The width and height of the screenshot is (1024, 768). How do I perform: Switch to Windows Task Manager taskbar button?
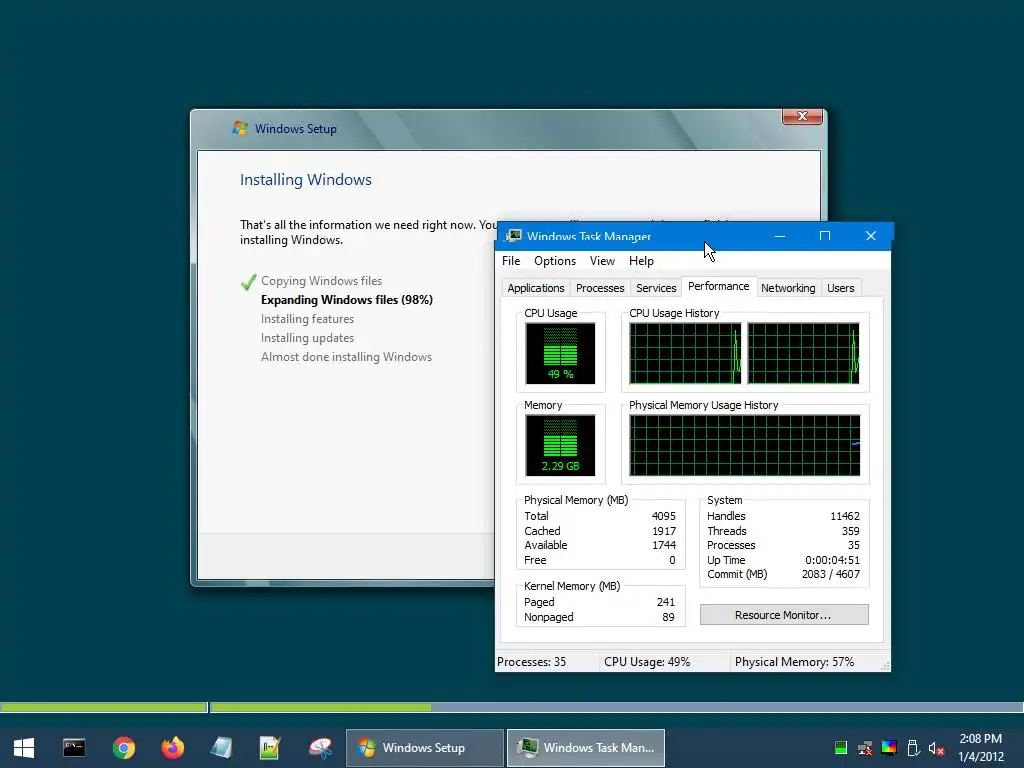(586, 748)
